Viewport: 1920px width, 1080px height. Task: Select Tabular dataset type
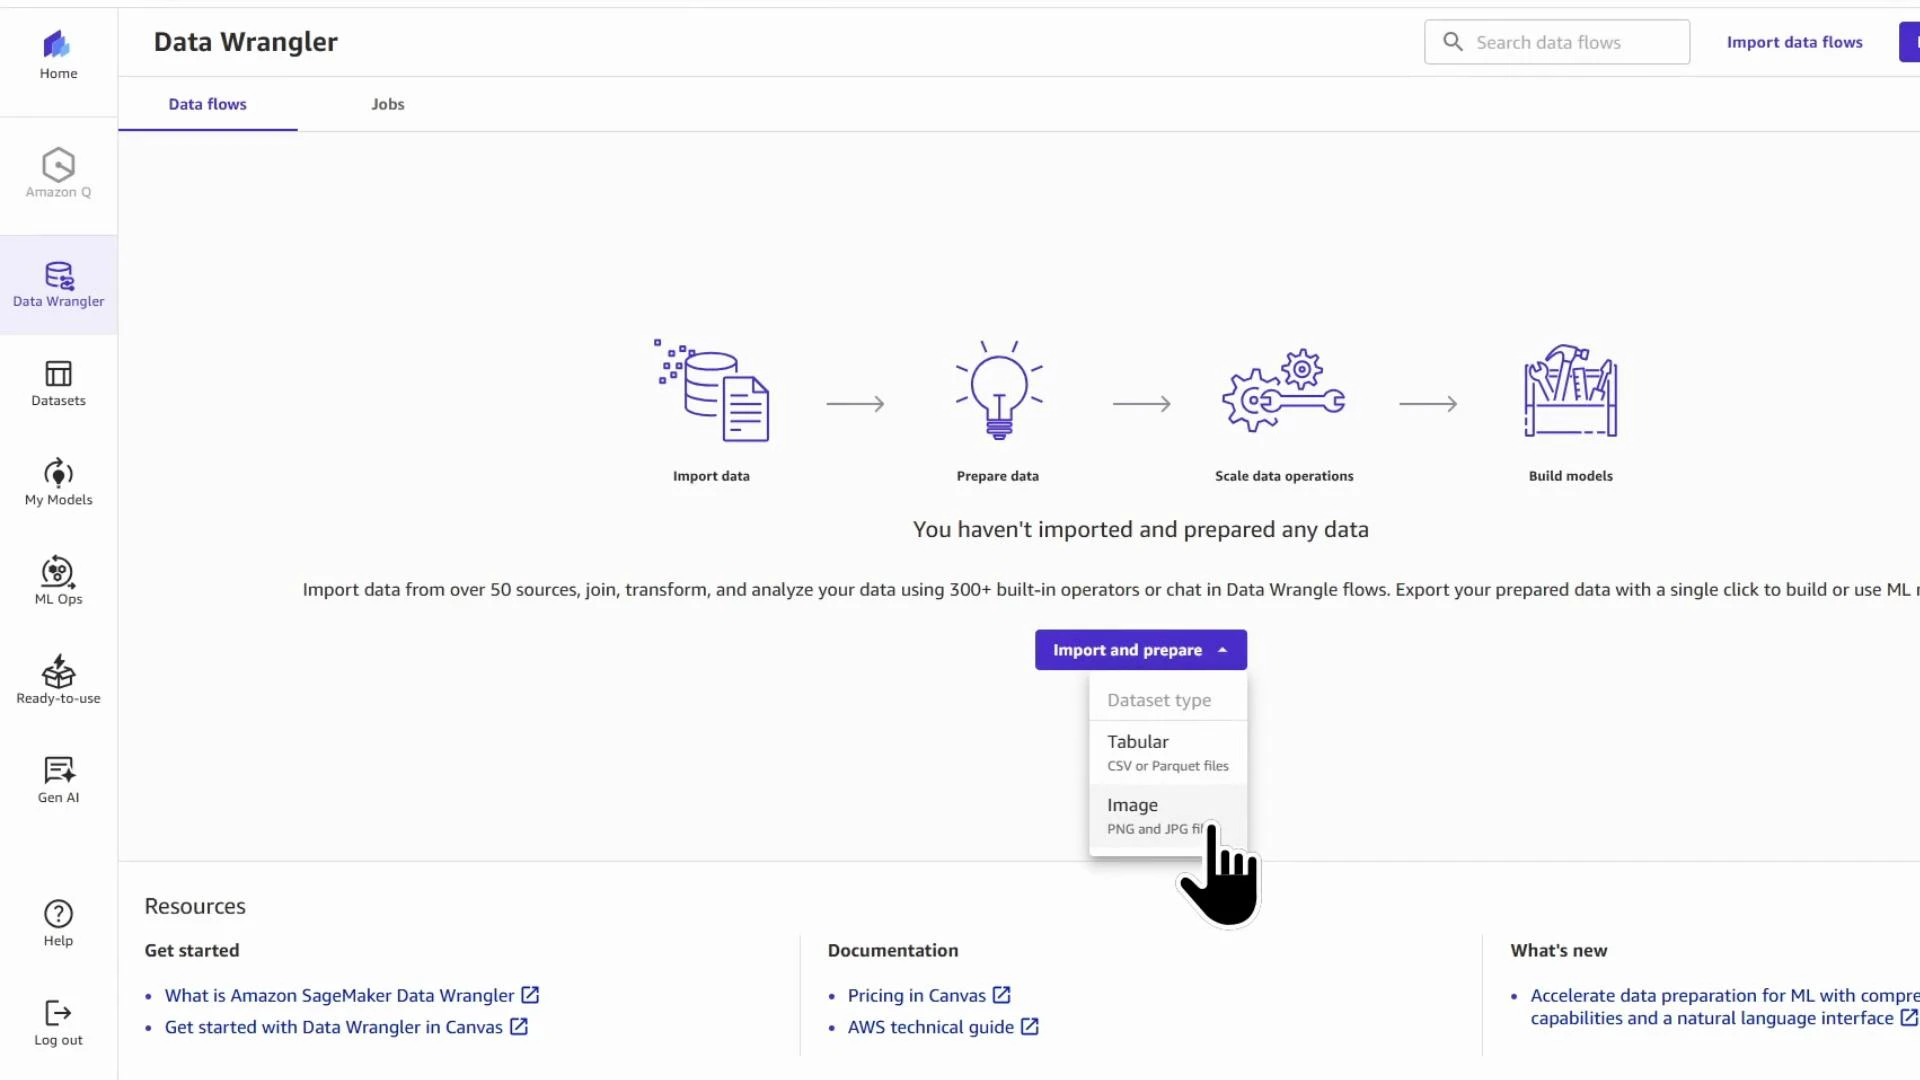pyautogui.click(x=1167, y=752)
